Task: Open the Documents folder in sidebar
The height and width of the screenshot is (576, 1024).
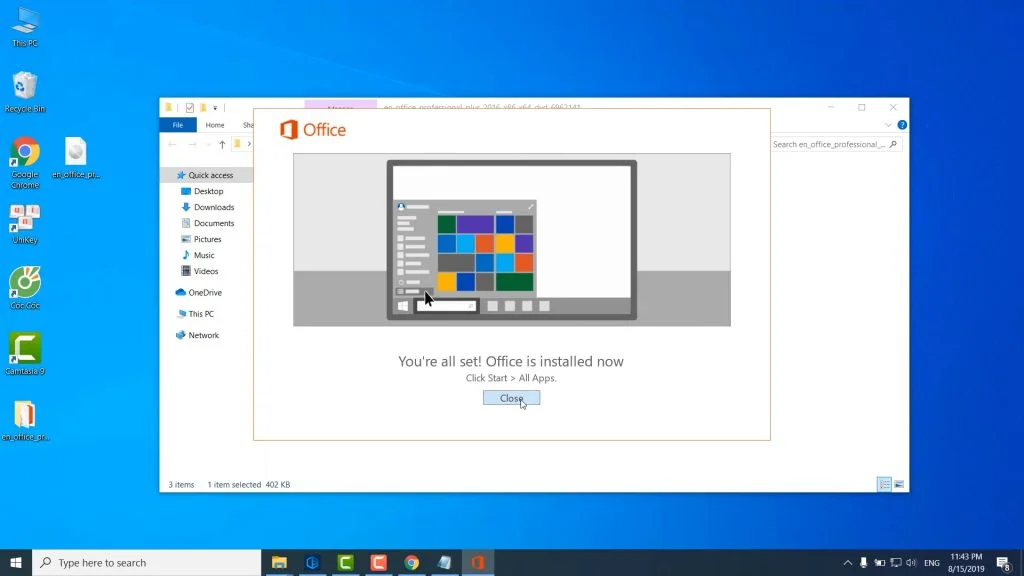Action: 214,223
